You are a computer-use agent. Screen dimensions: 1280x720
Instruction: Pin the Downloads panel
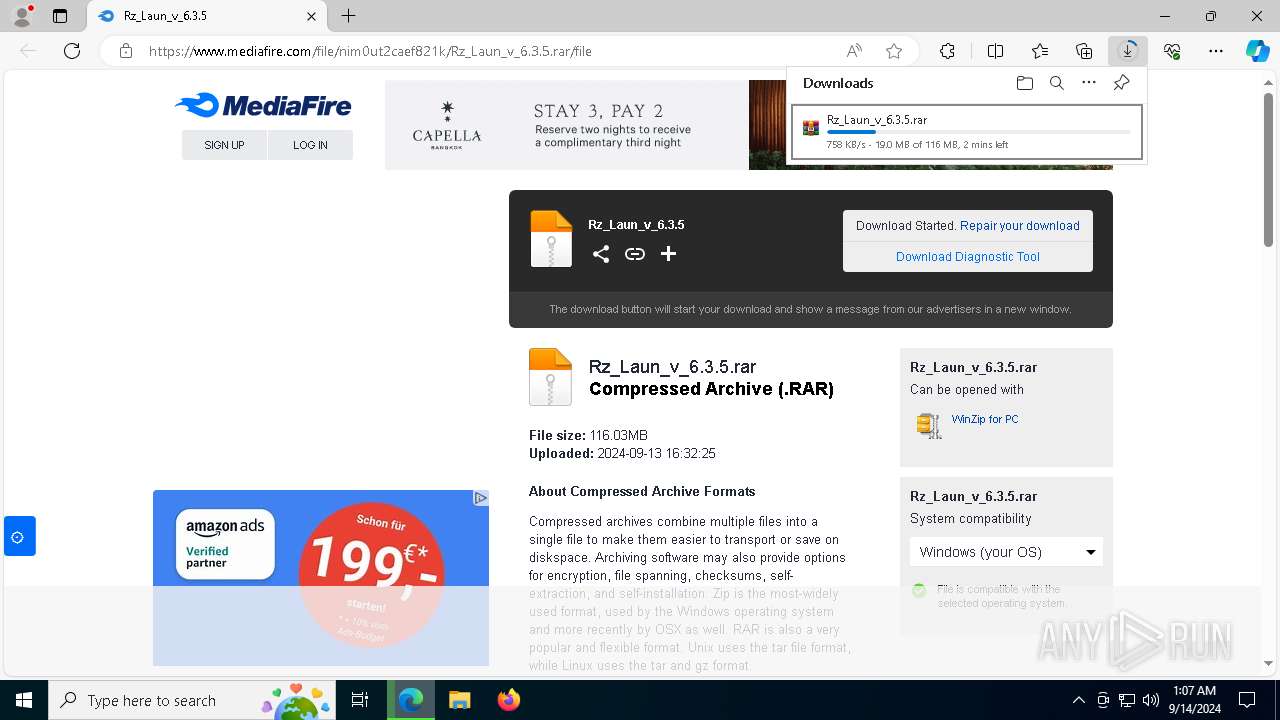(1122, 83)
